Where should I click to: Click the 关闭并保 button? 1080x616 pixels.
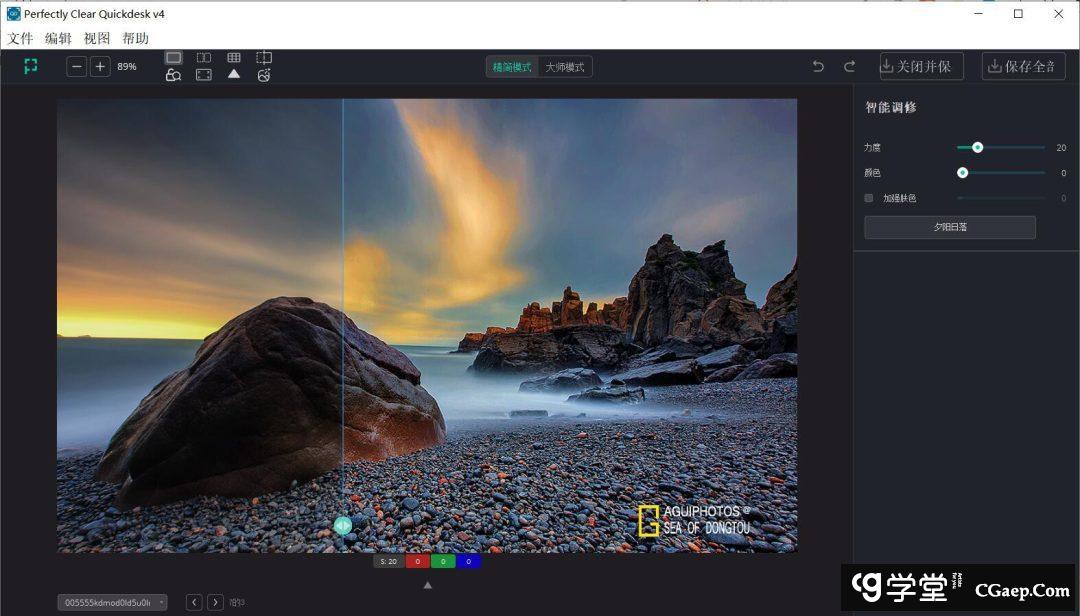(x=921, y=67)
